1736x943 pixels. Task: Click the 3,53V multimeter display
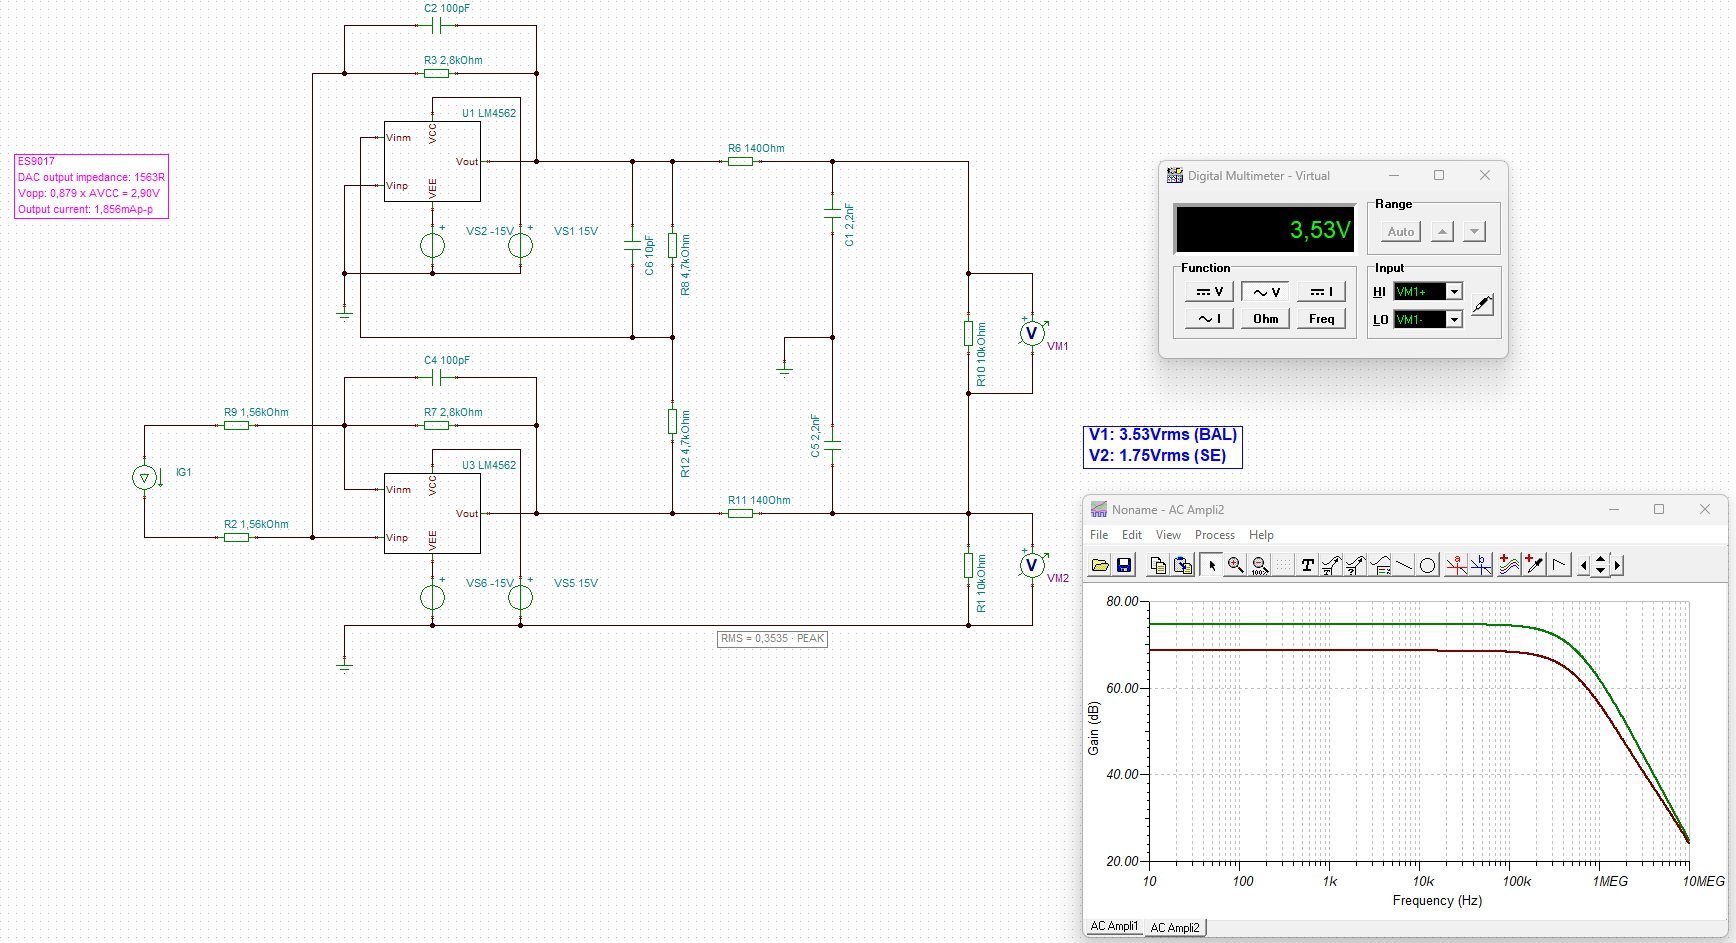[1265, 230]
